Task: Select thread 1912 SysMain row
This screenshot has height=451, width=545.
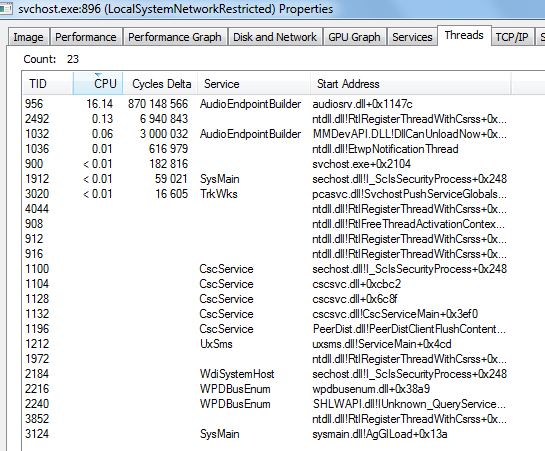Action: pyautogui.click(x=266, y=179)
